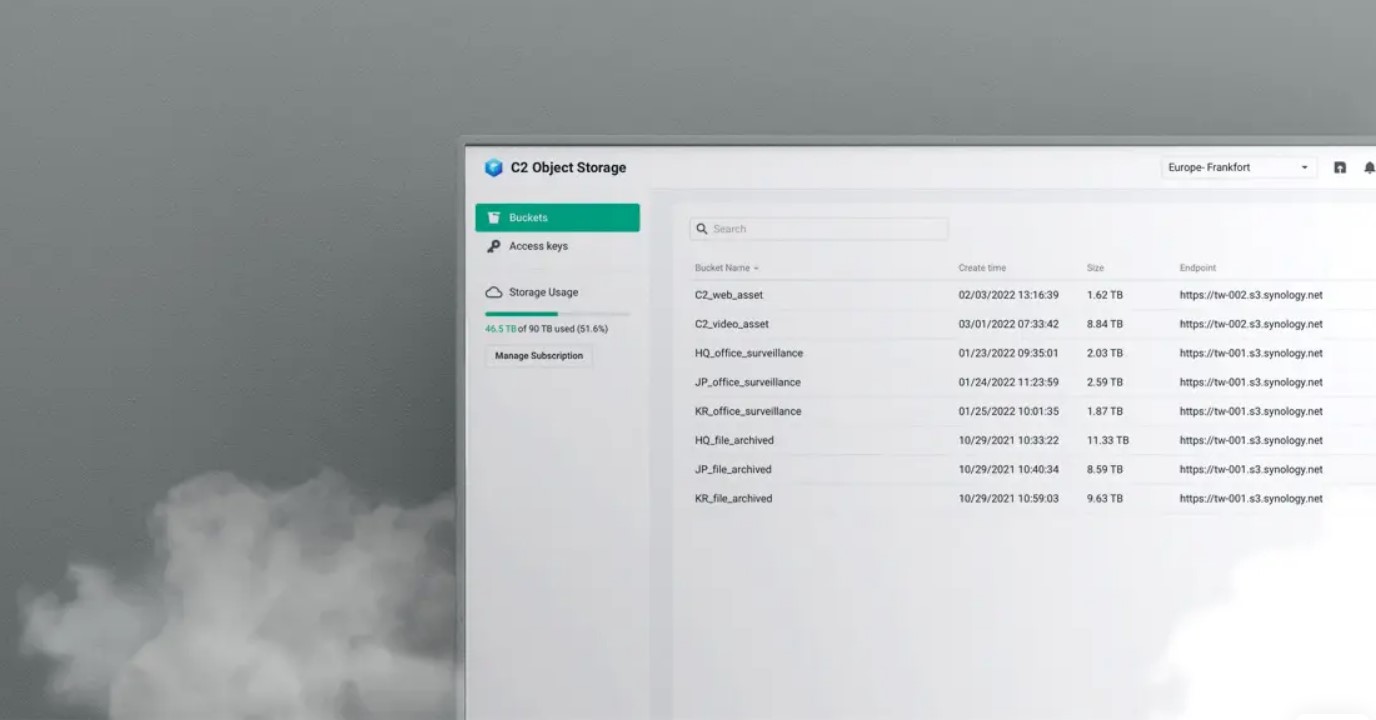Click create time 01/25/2022 10:01:35
Viewport: 1376px width, 720px height.
[x=1008, y=411]
